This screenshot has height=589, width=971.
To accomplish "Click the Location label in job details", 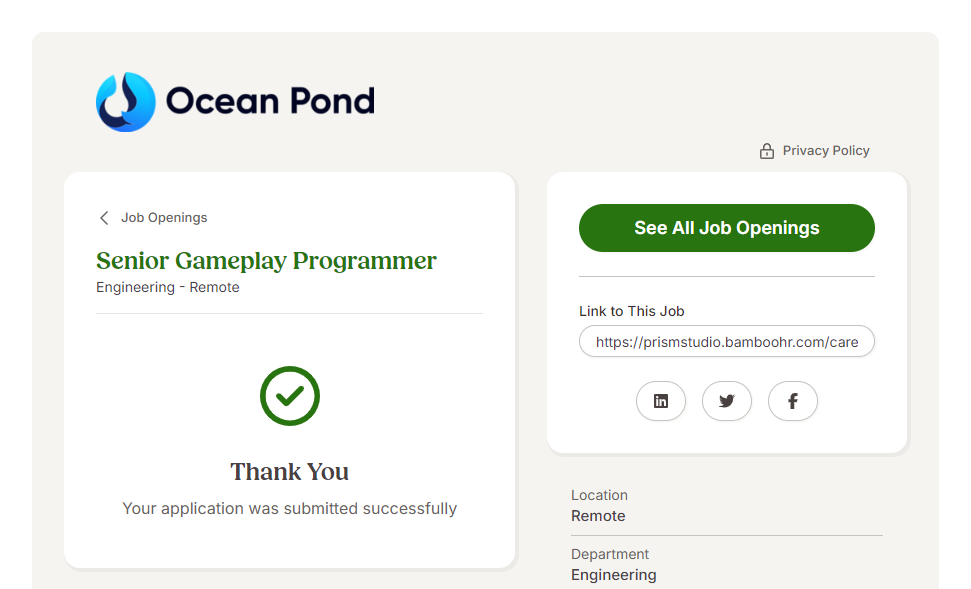I will pyautogui.click(x=599, y=495).
